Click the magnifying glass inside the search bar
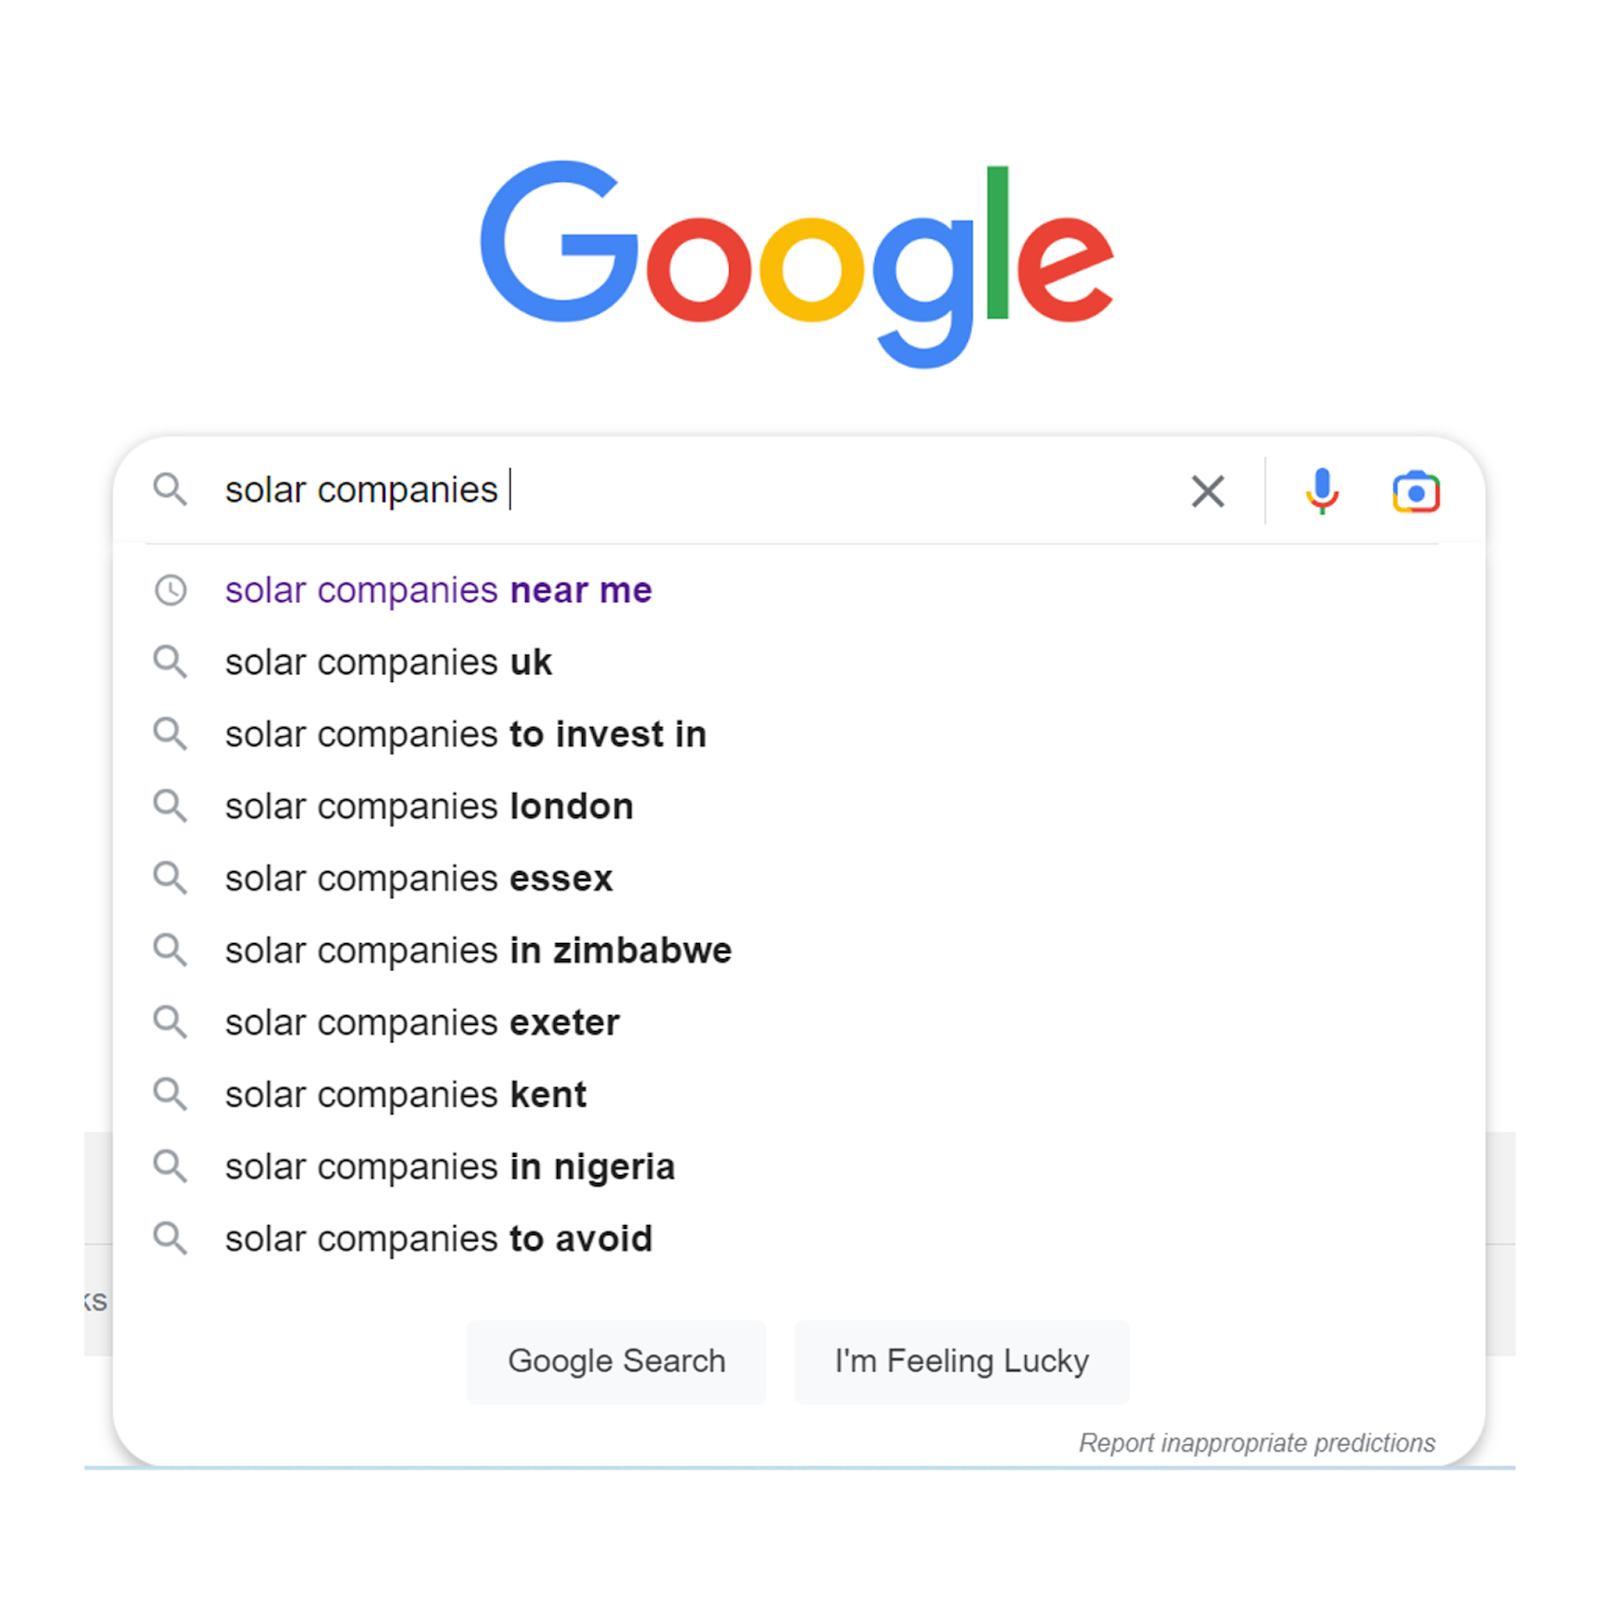Screen dimensions: 1600x1600 pyautogui.click(x=171, y=490)
